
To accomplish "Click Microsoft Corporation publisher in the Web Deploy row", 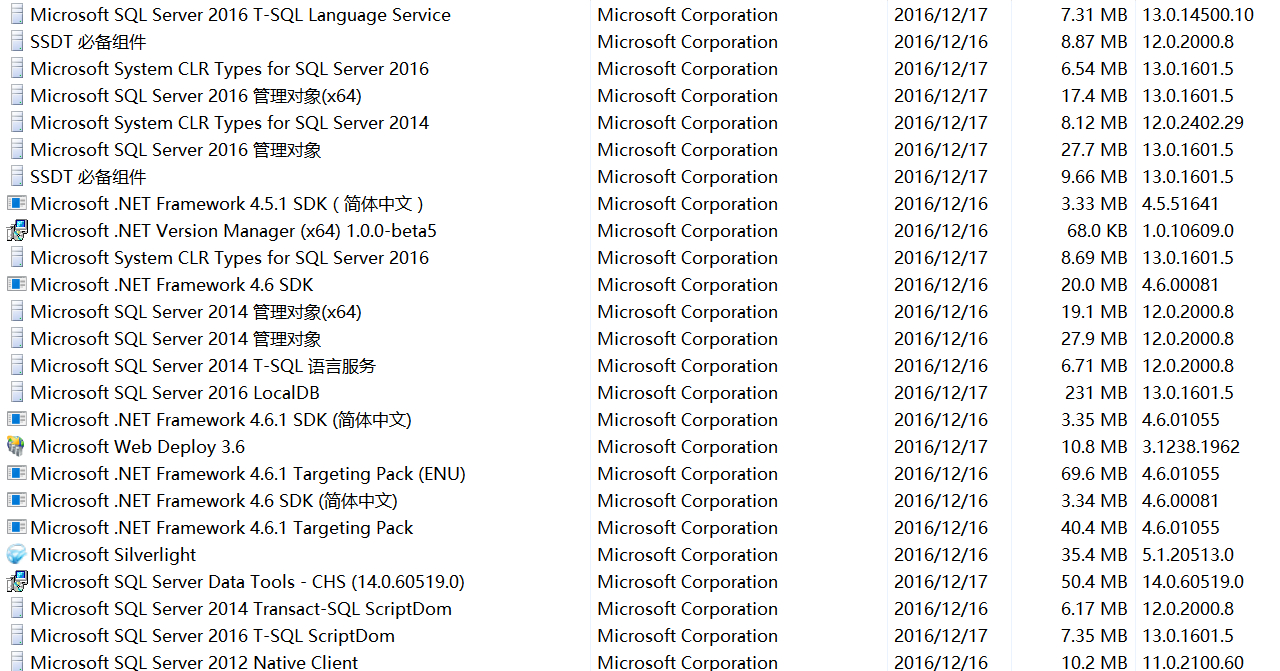I will 687,447.
